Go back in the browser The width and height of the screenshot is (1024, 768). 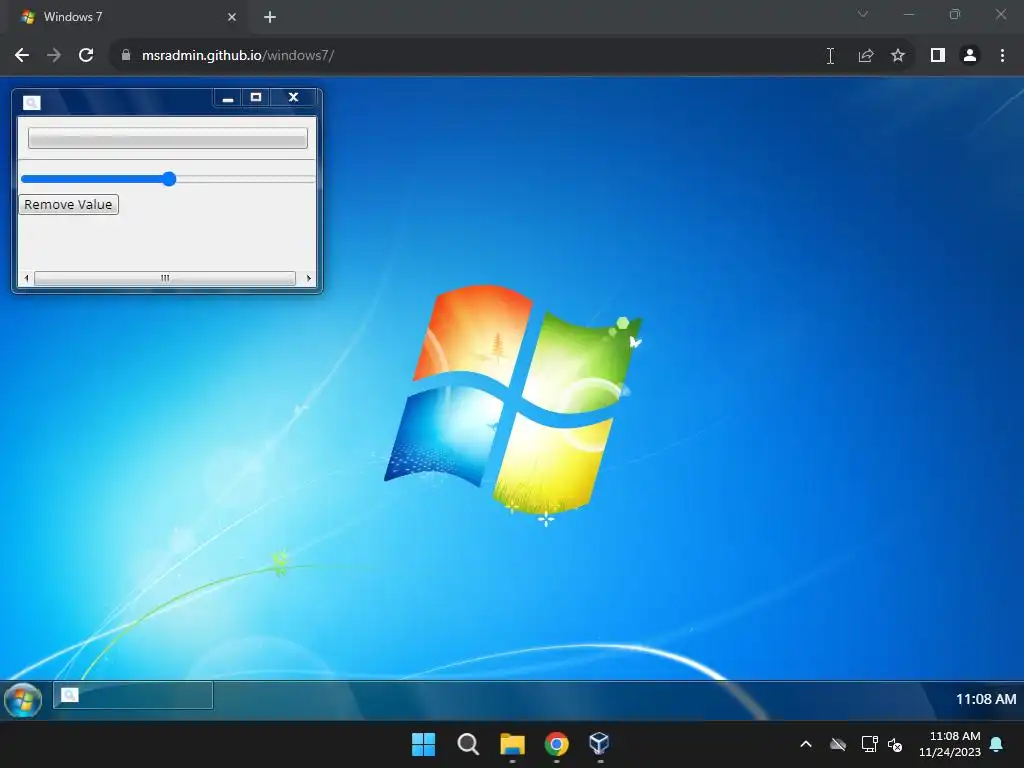[22, 56]
